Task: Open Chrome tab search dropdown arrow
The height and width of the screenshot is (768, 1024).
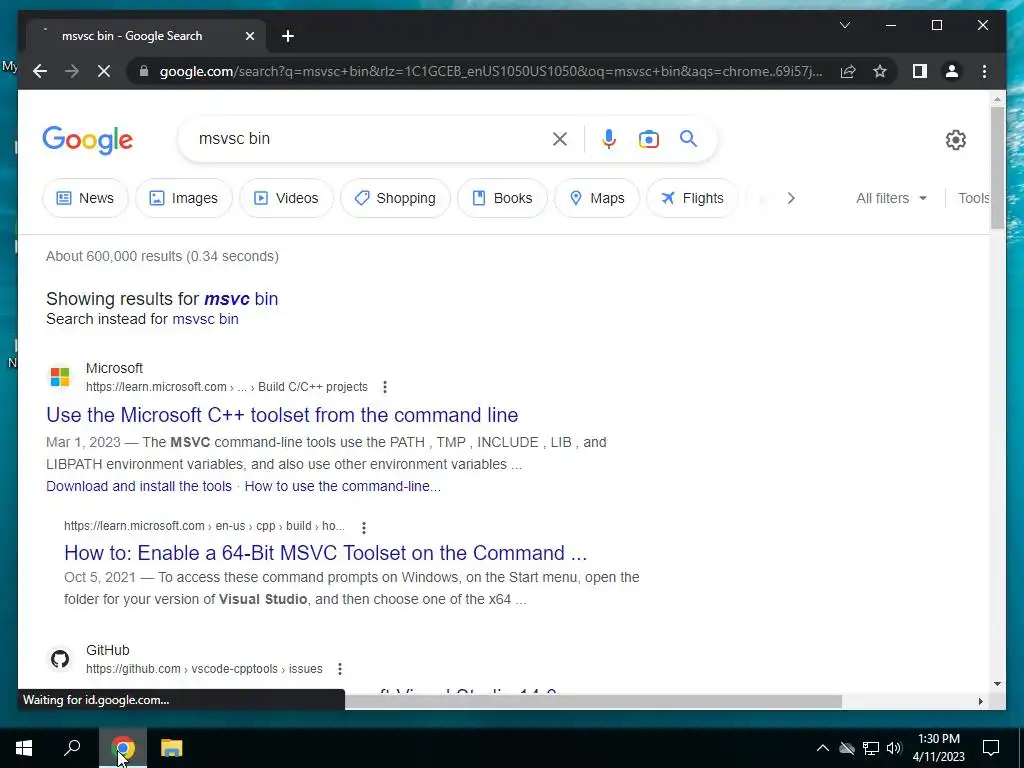Action: (844, 25)
